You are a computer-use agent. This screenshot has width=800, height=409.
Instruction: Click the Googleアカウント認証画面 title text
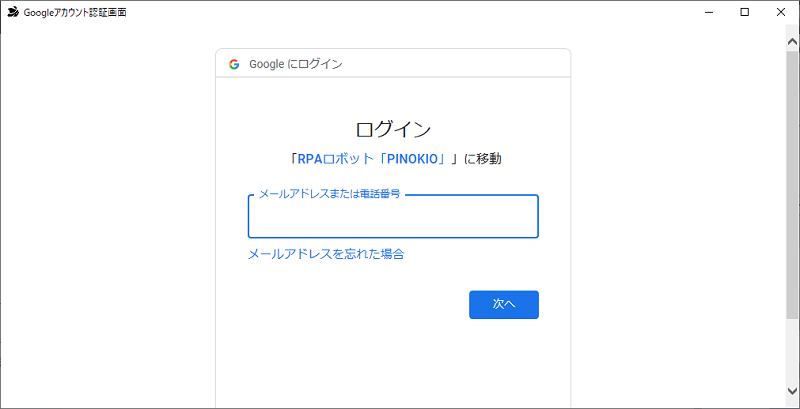click(x=75, y=13)
